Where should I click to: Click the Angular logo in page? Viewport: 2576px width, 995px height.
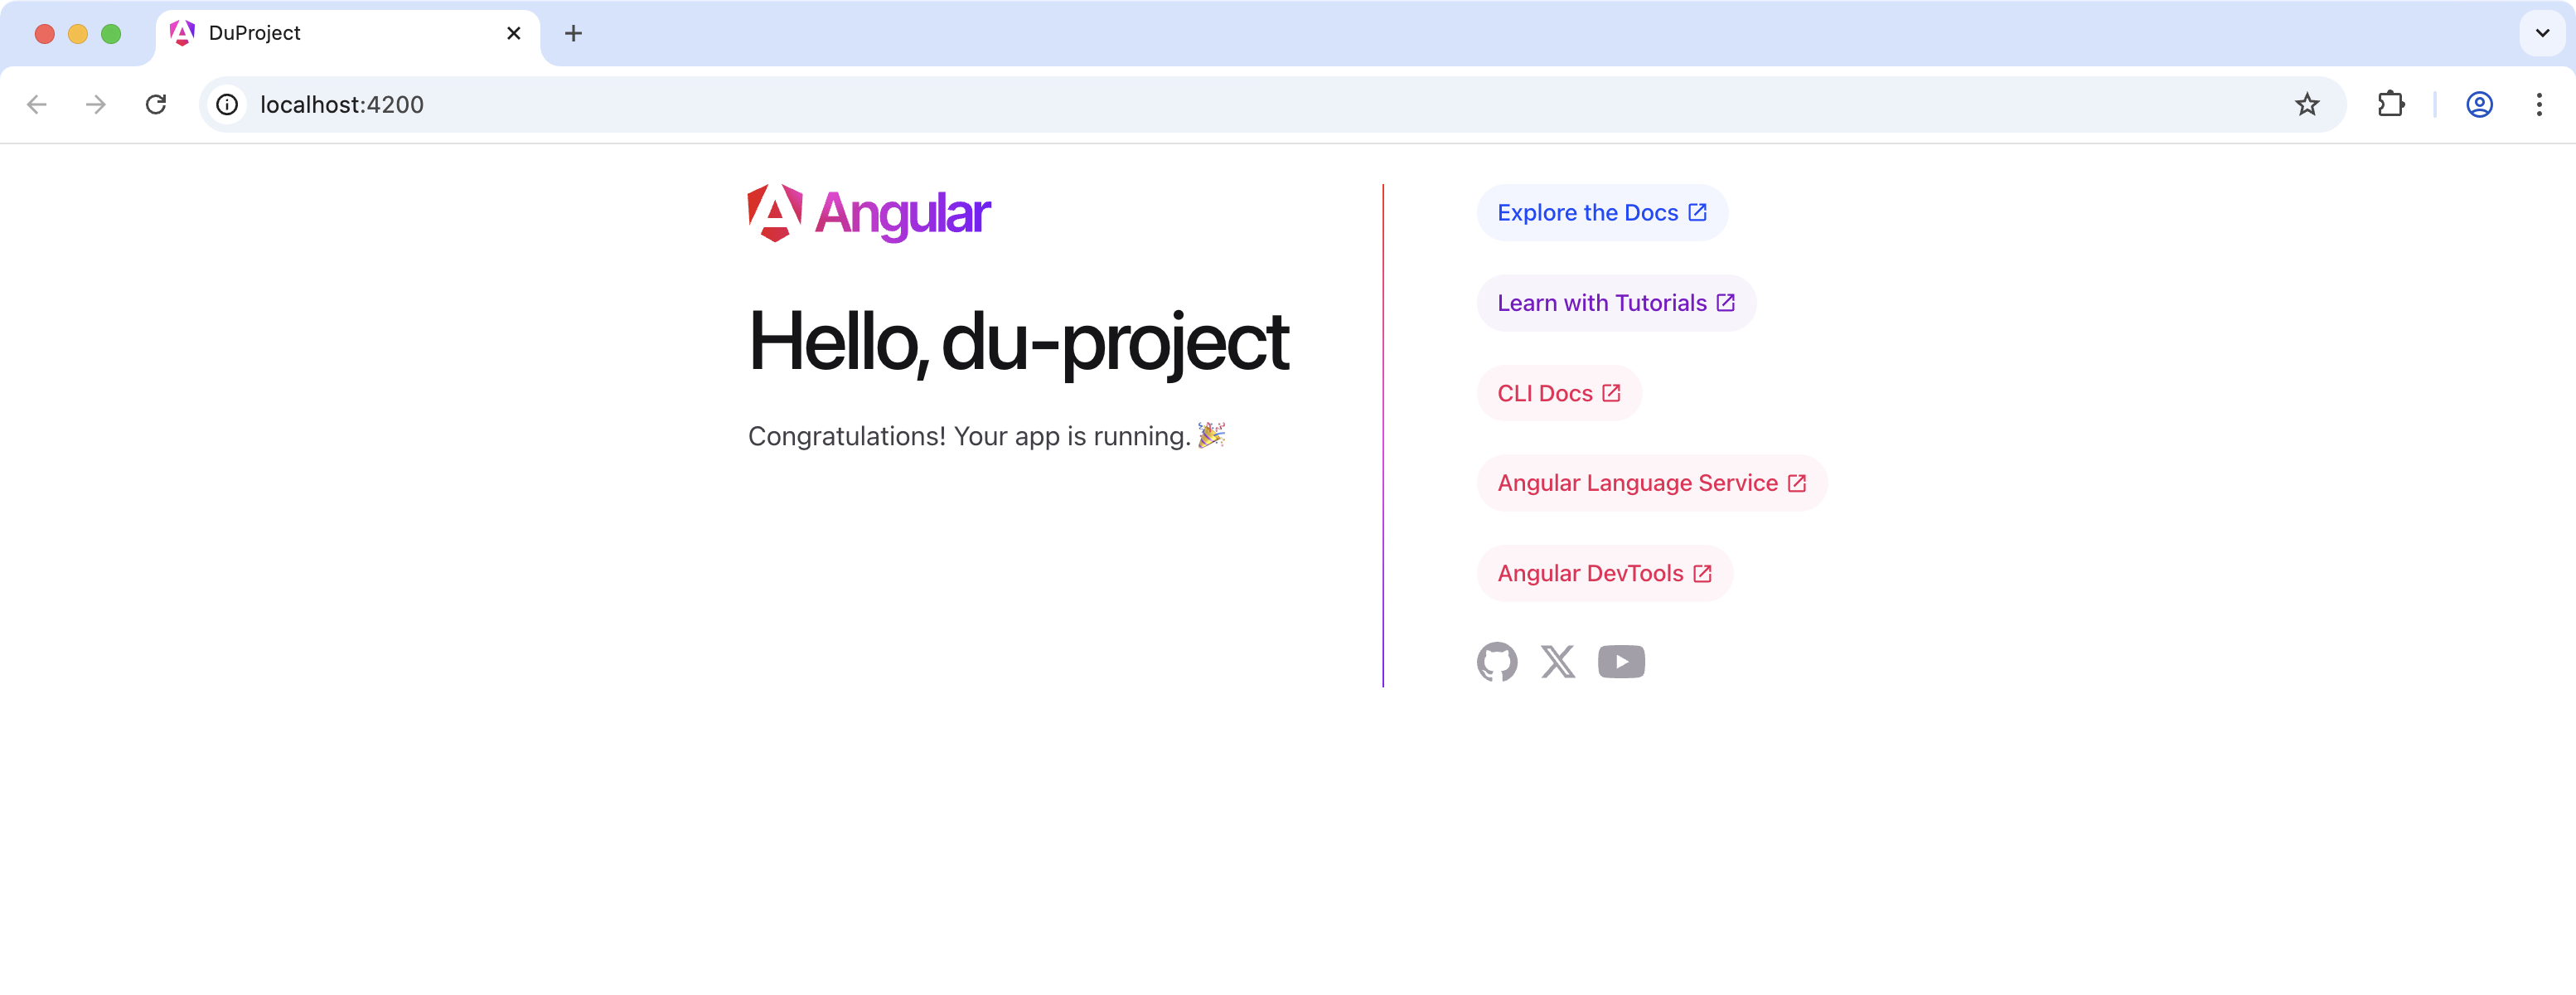[x=869, y=213]
